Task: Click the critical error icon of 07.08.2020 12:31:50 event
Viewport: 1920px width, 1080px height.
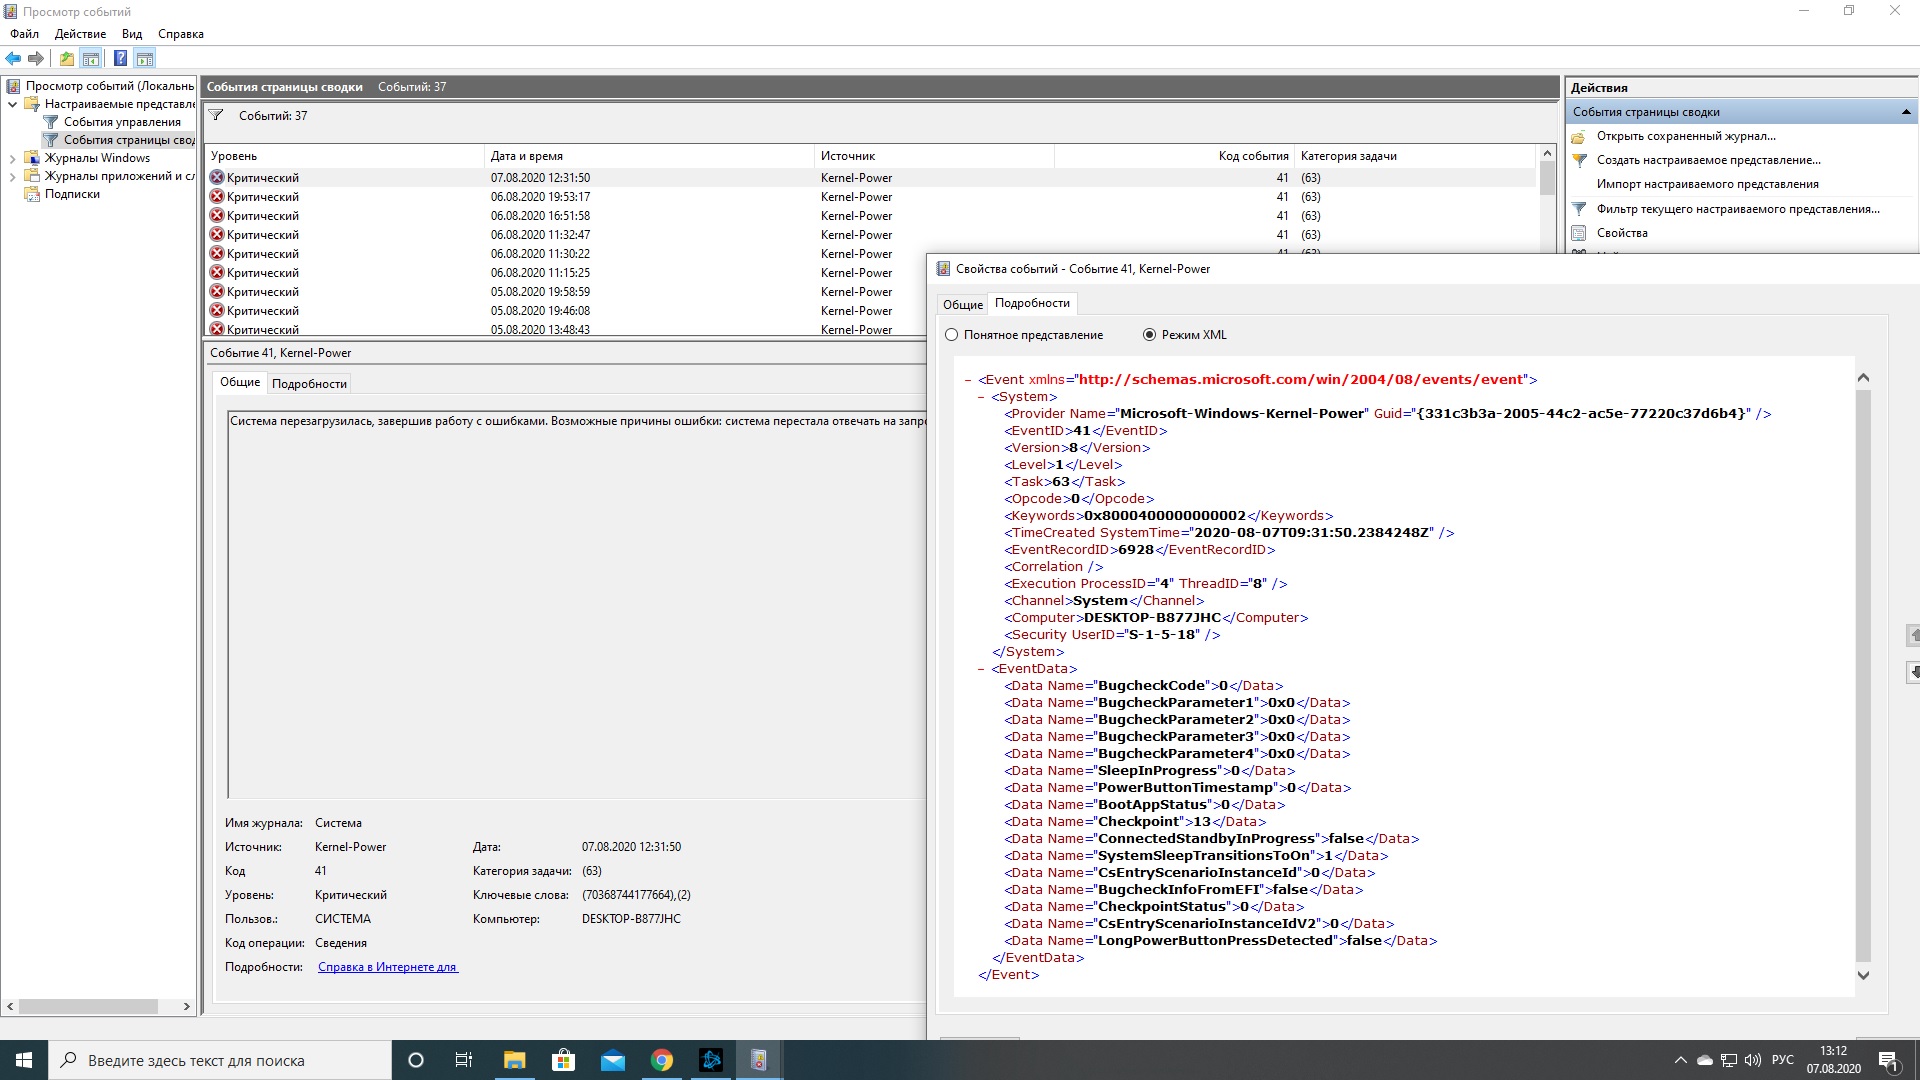Action: coord(216,177)
